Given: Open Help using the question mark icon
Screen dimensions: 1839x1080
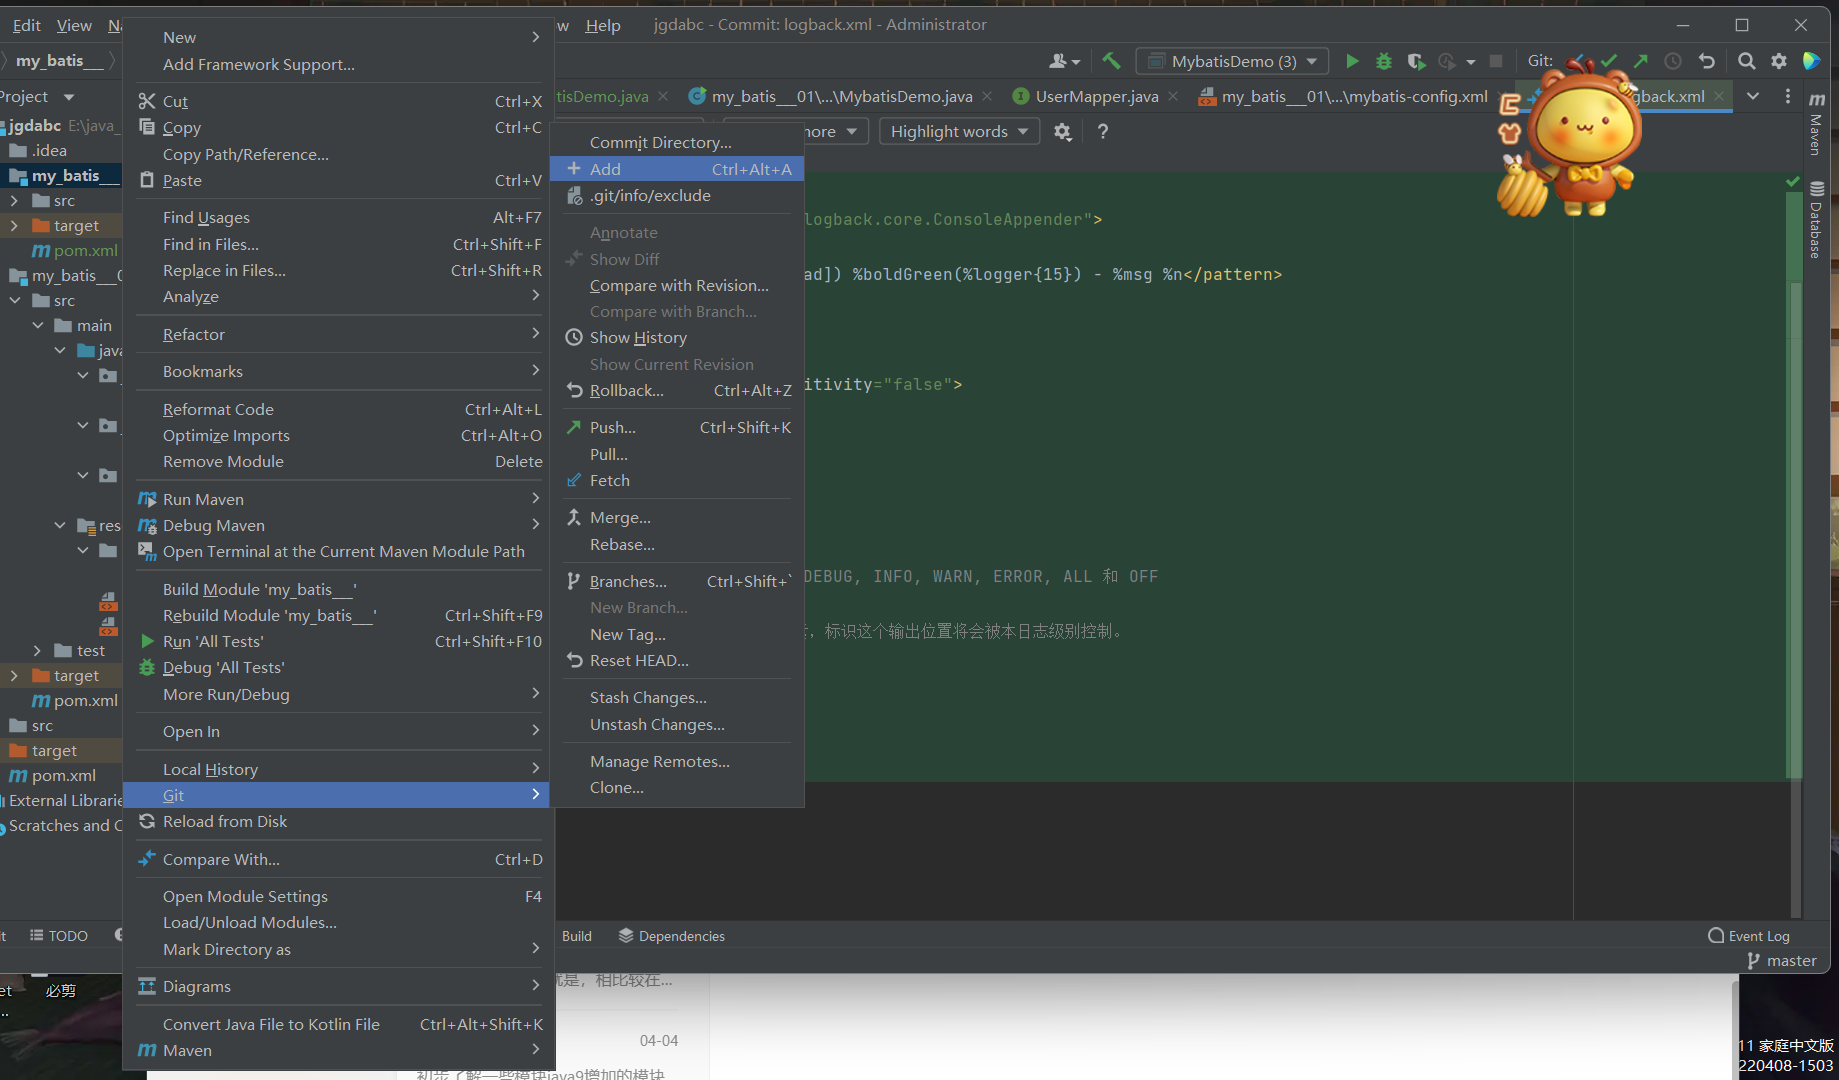Looking at the screenshot, I should [x=1102, y=131].
